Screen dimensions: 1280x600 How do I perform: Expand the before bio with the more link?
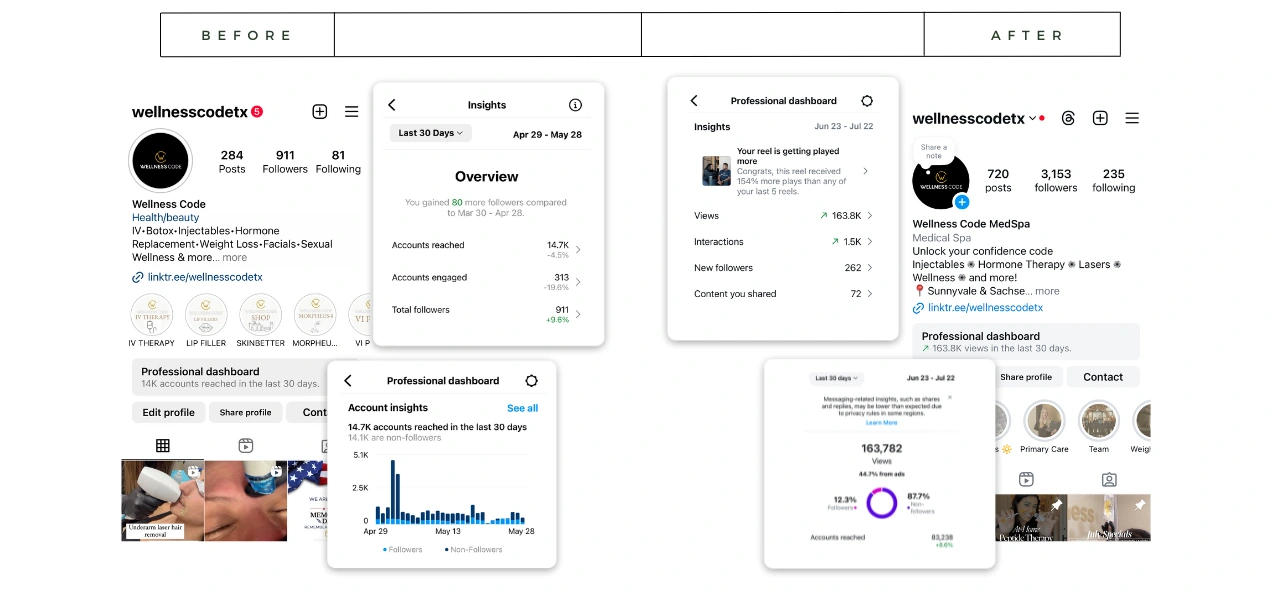234,257
